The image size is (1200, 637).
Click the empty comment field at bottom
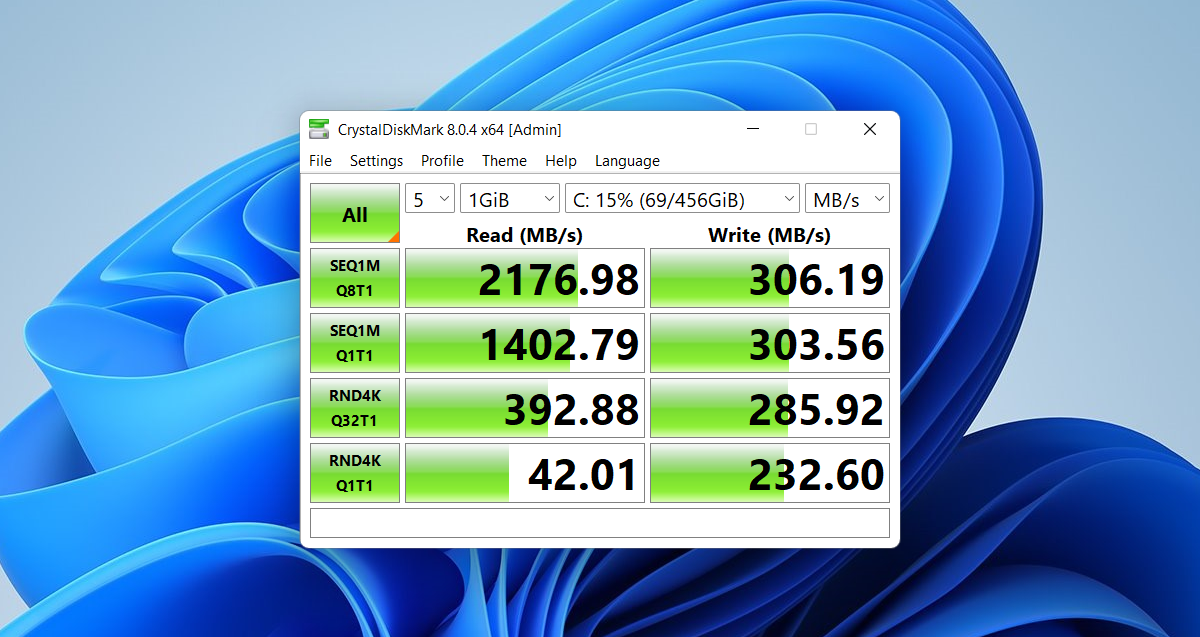point(600,523)
